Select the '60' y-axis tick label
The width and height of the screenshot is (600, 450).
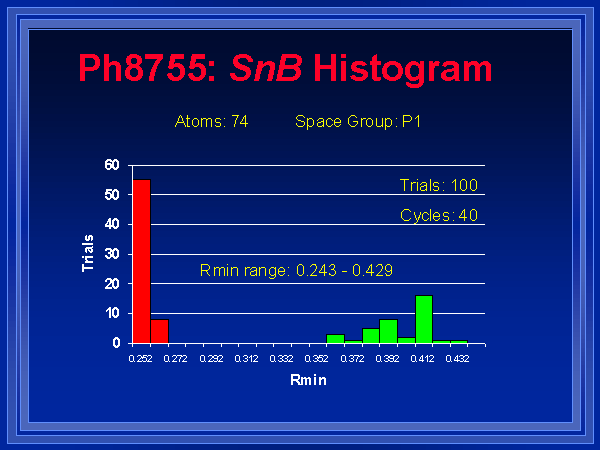point(112,165)
